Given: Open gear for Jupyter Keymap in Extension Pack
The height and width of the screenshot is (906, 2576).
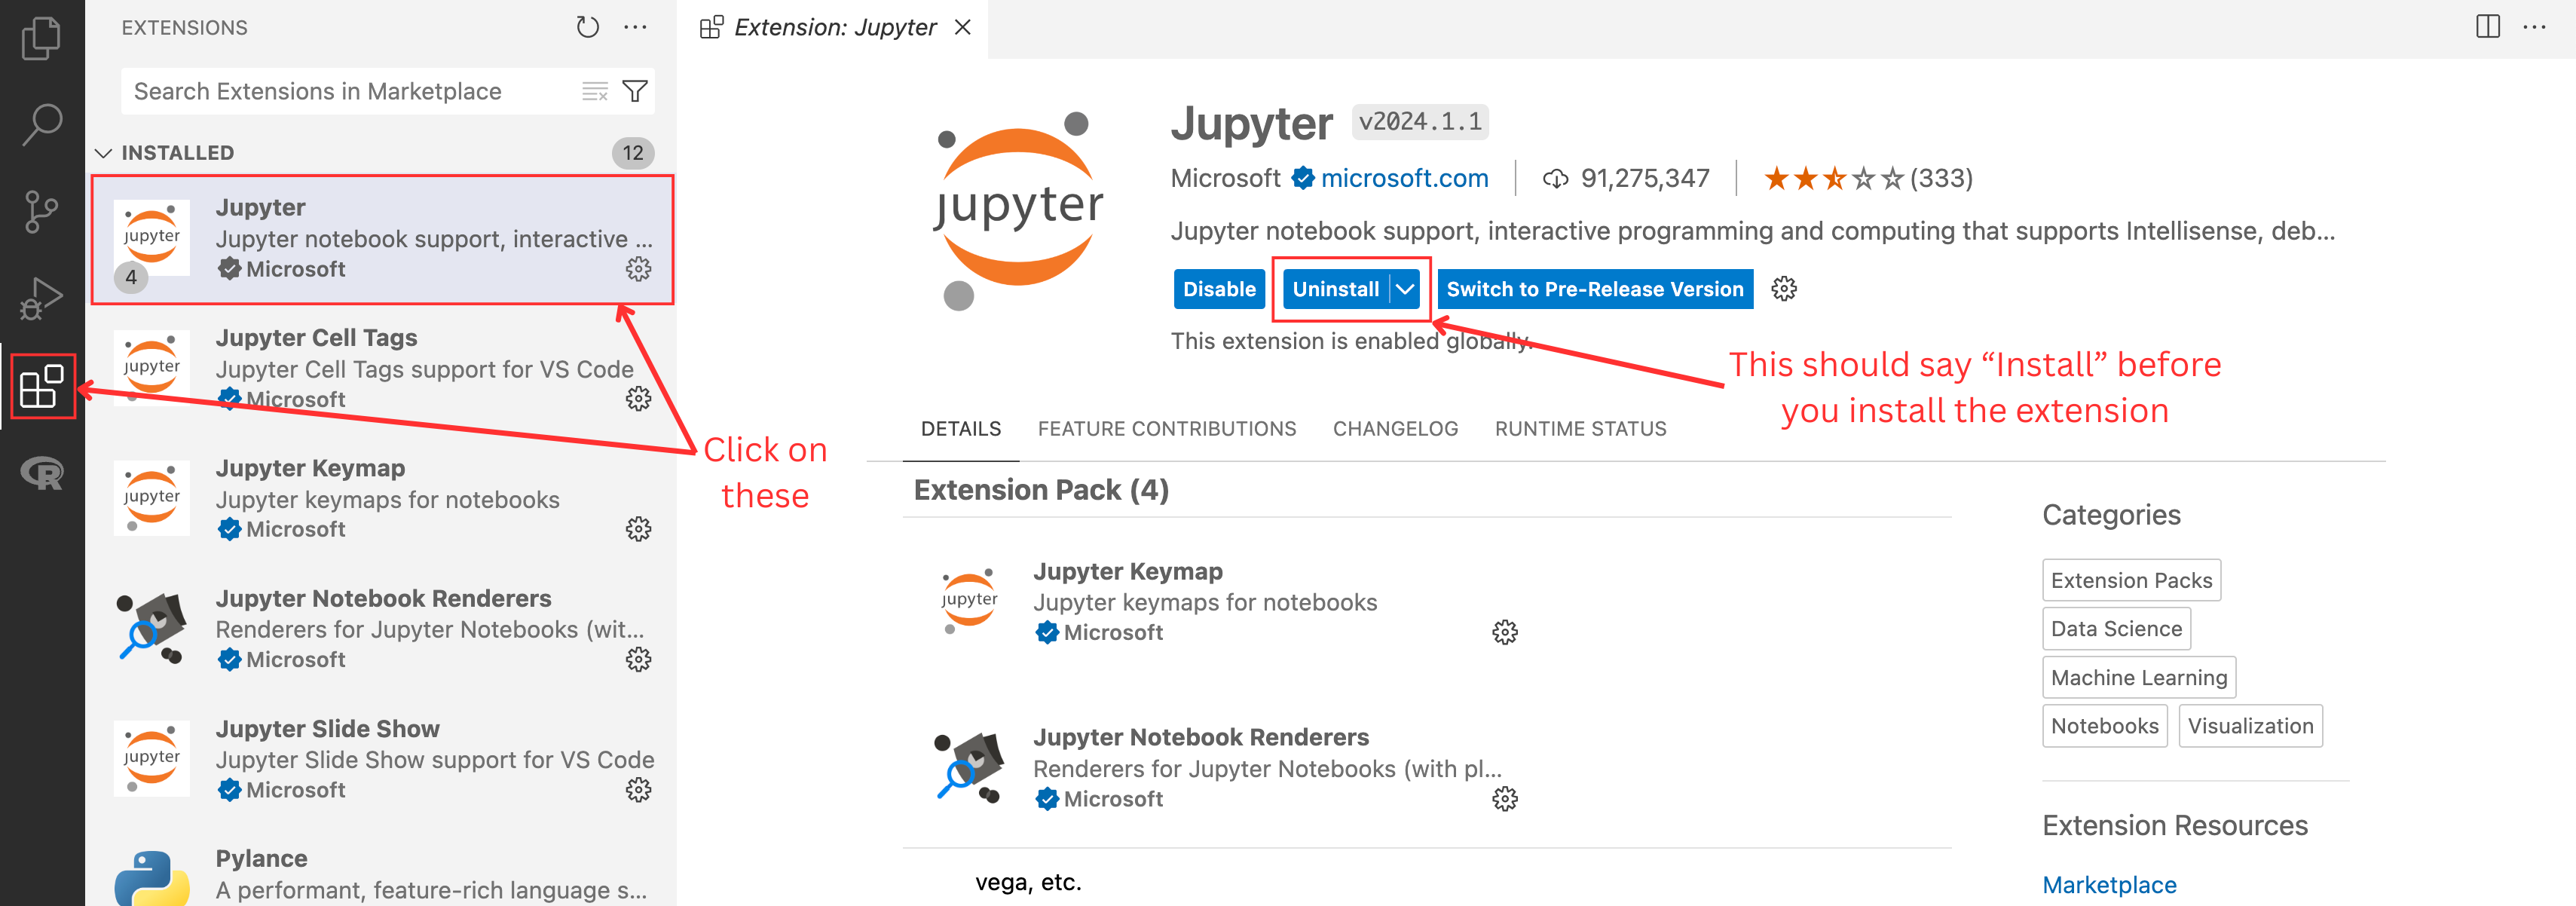Looking at the screenshot, I should pos(1504,631).
